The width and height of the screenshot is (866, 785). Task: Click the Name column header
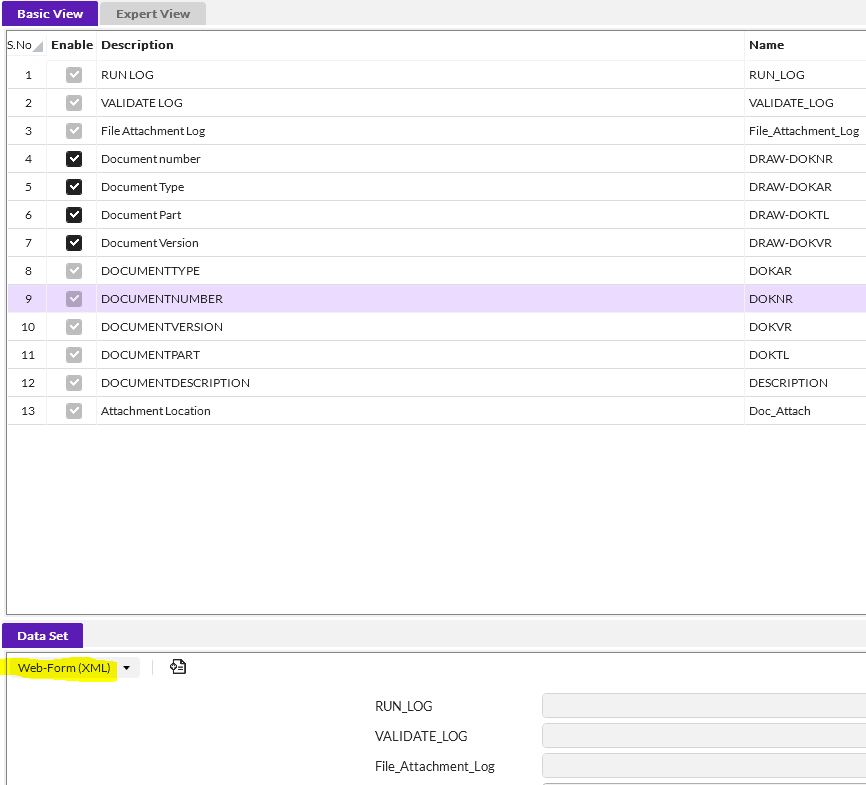pos(766,45)
